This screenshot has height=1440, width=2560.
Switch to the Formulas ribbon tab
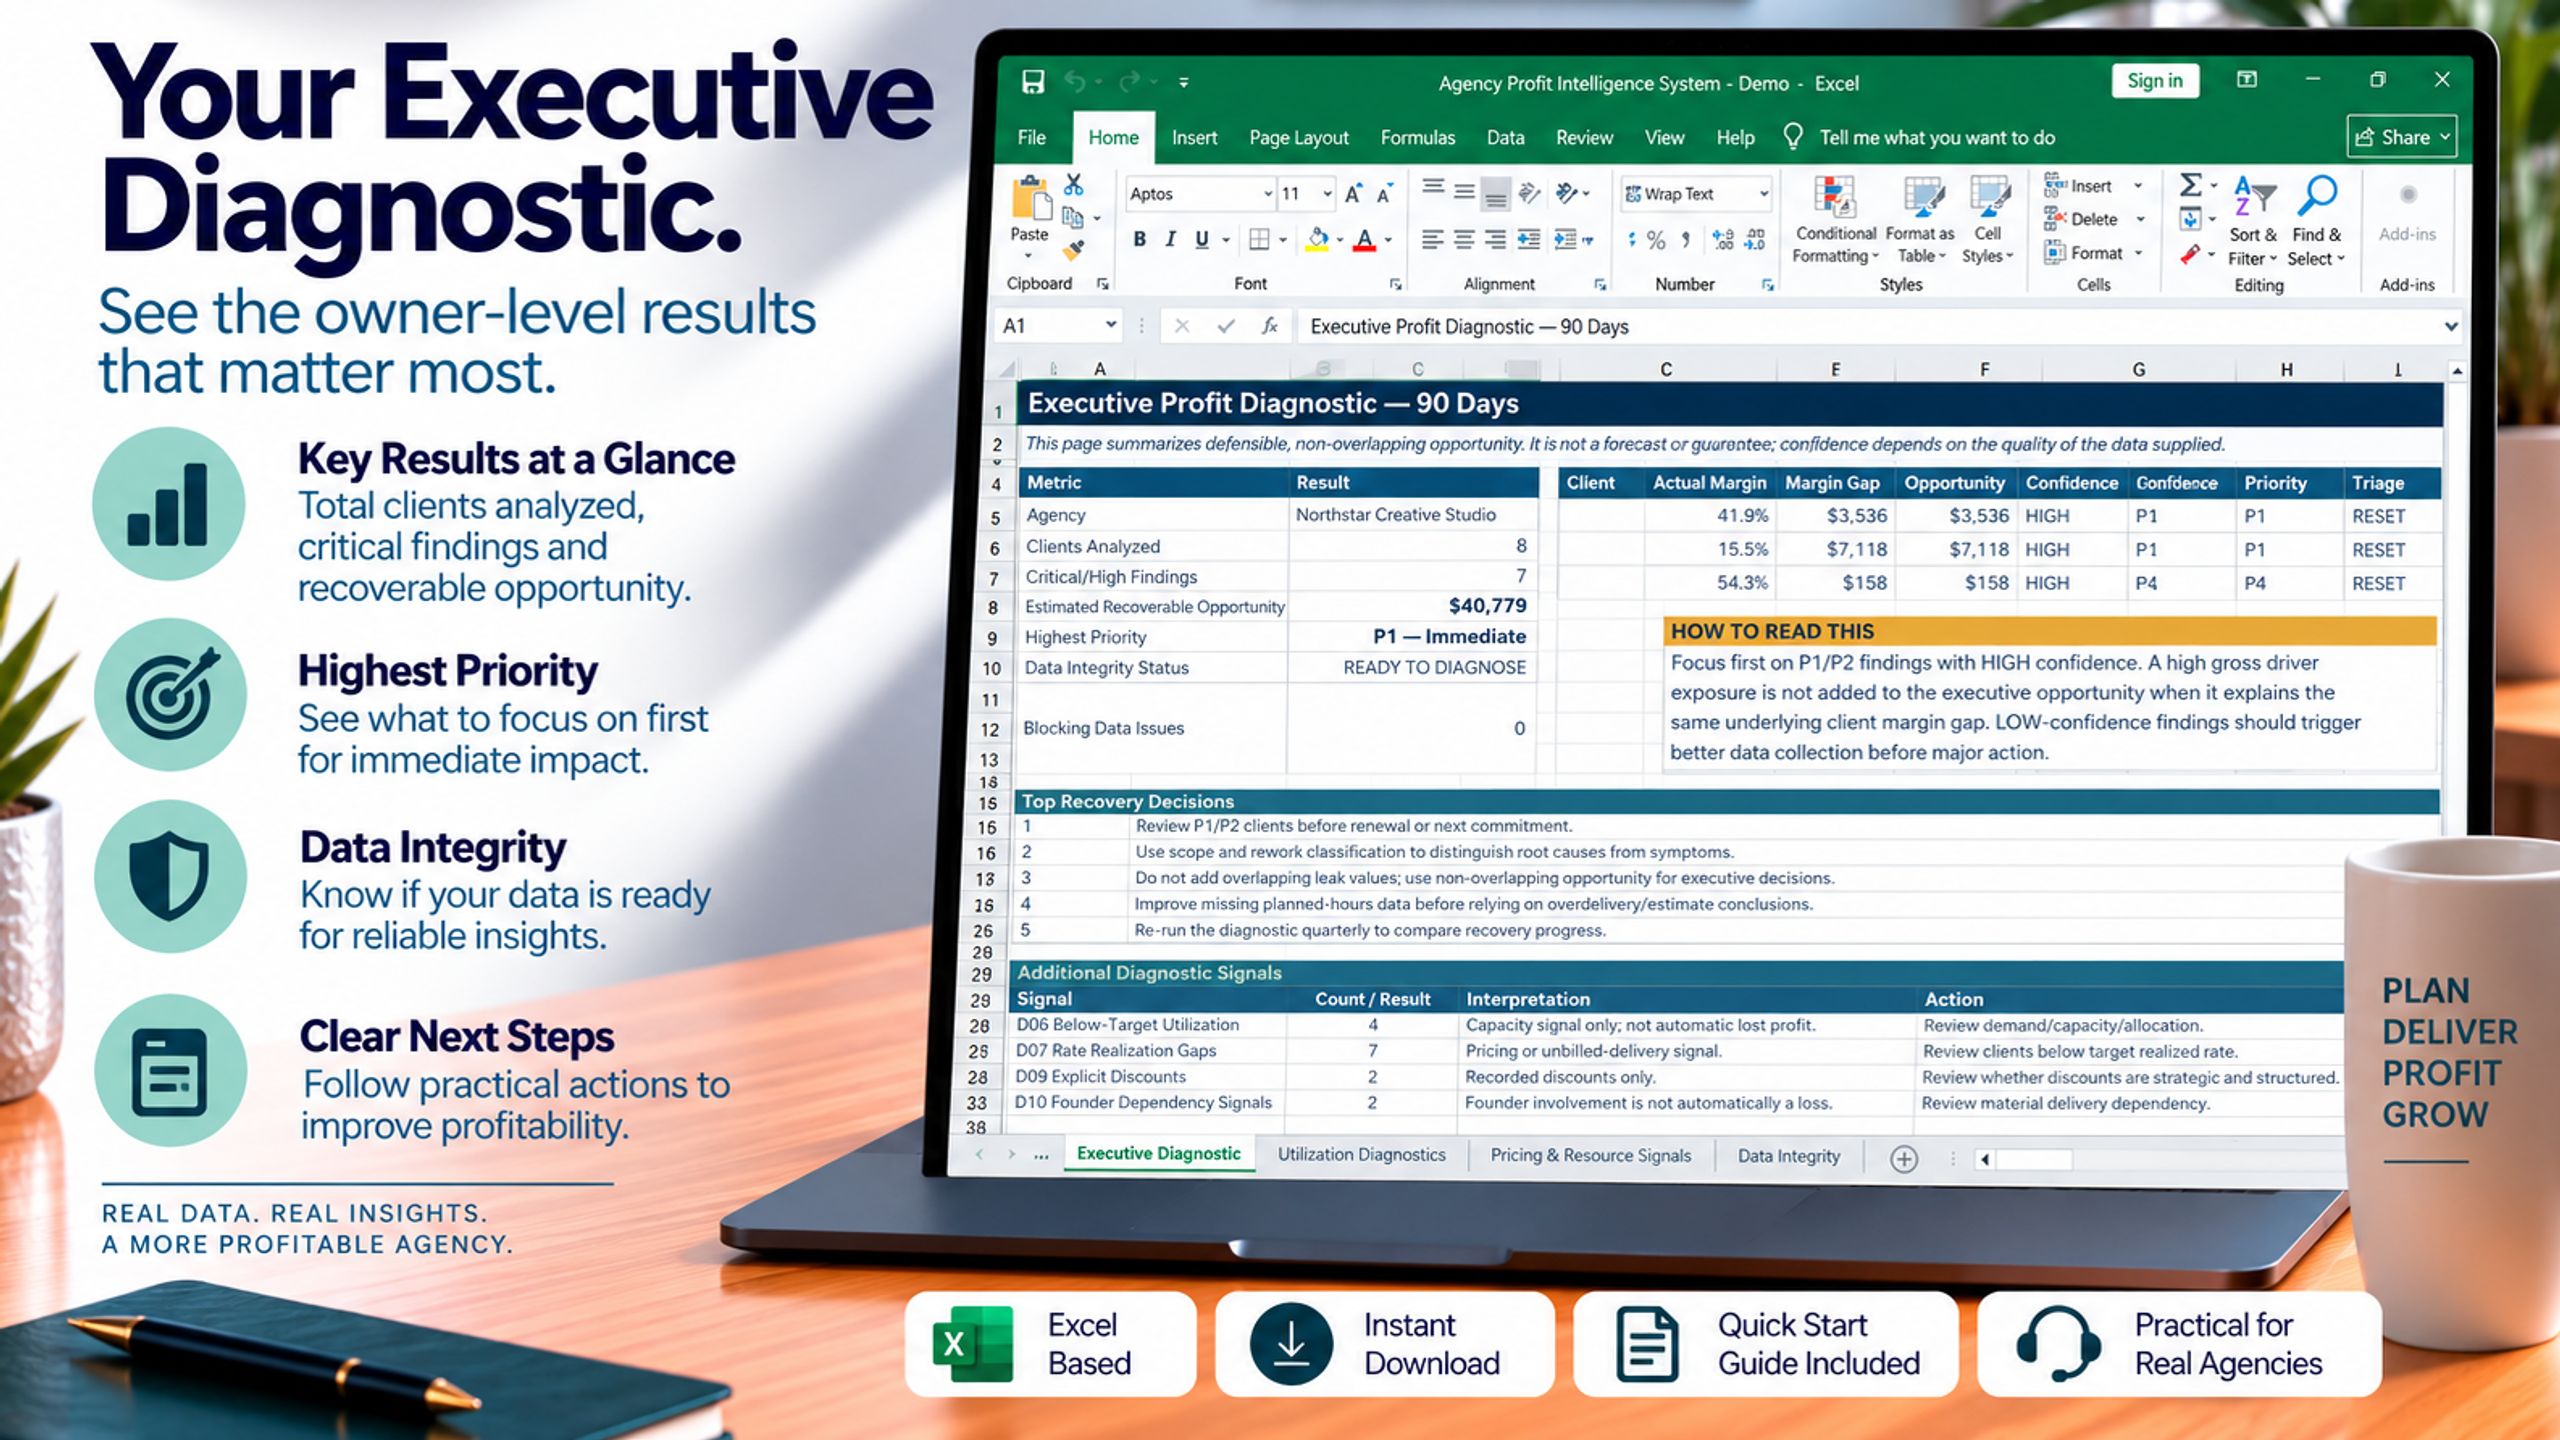tap(1417, 138)
